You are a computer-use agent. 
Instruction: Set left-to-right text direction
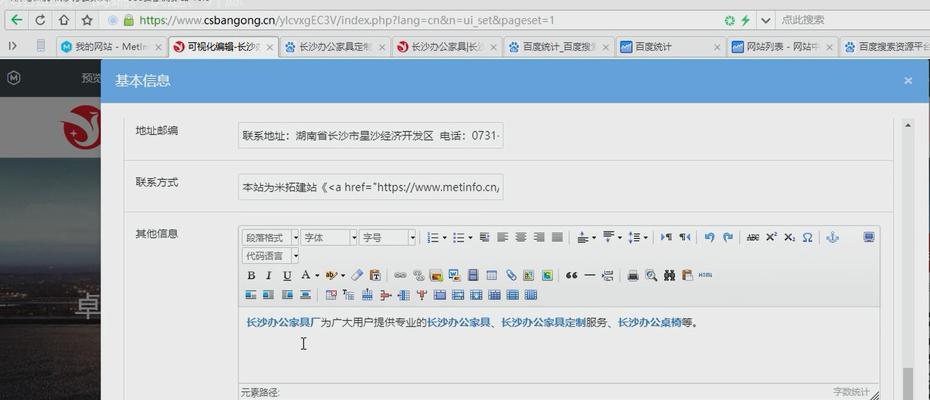click(x=666, y=237)
